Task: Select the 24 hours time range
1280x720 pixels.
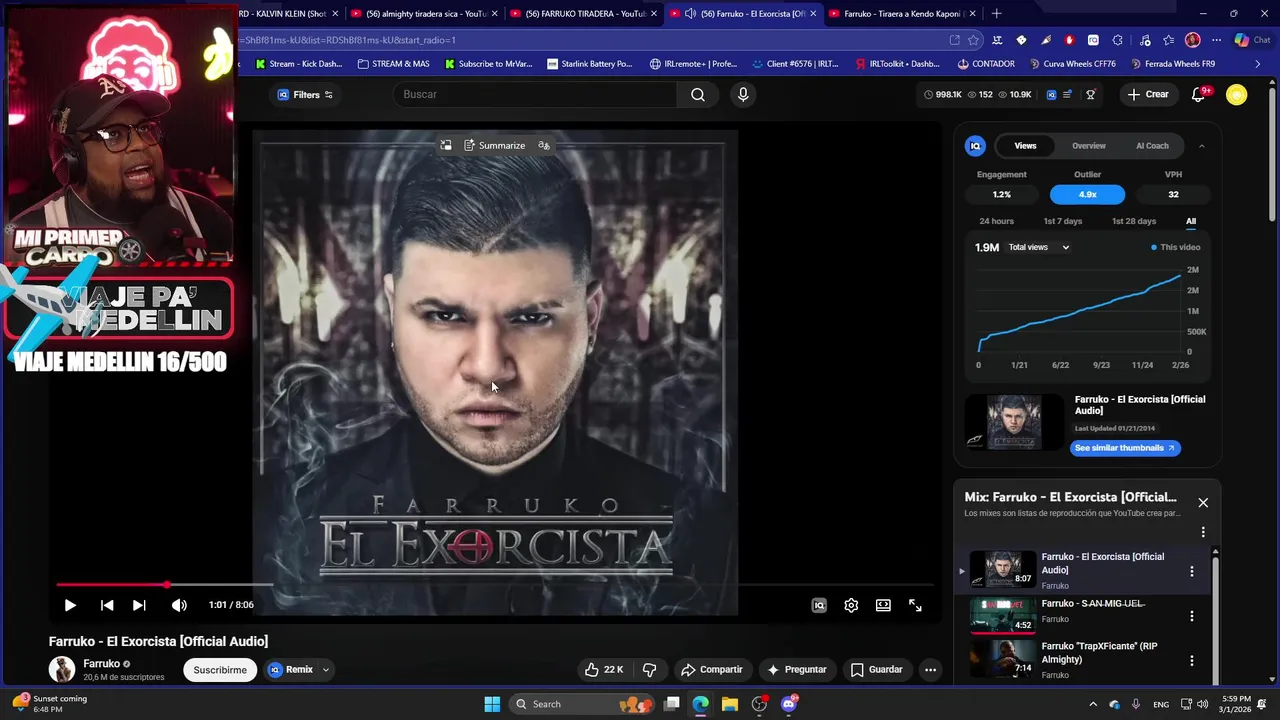Action: click(x=996, y=221)
